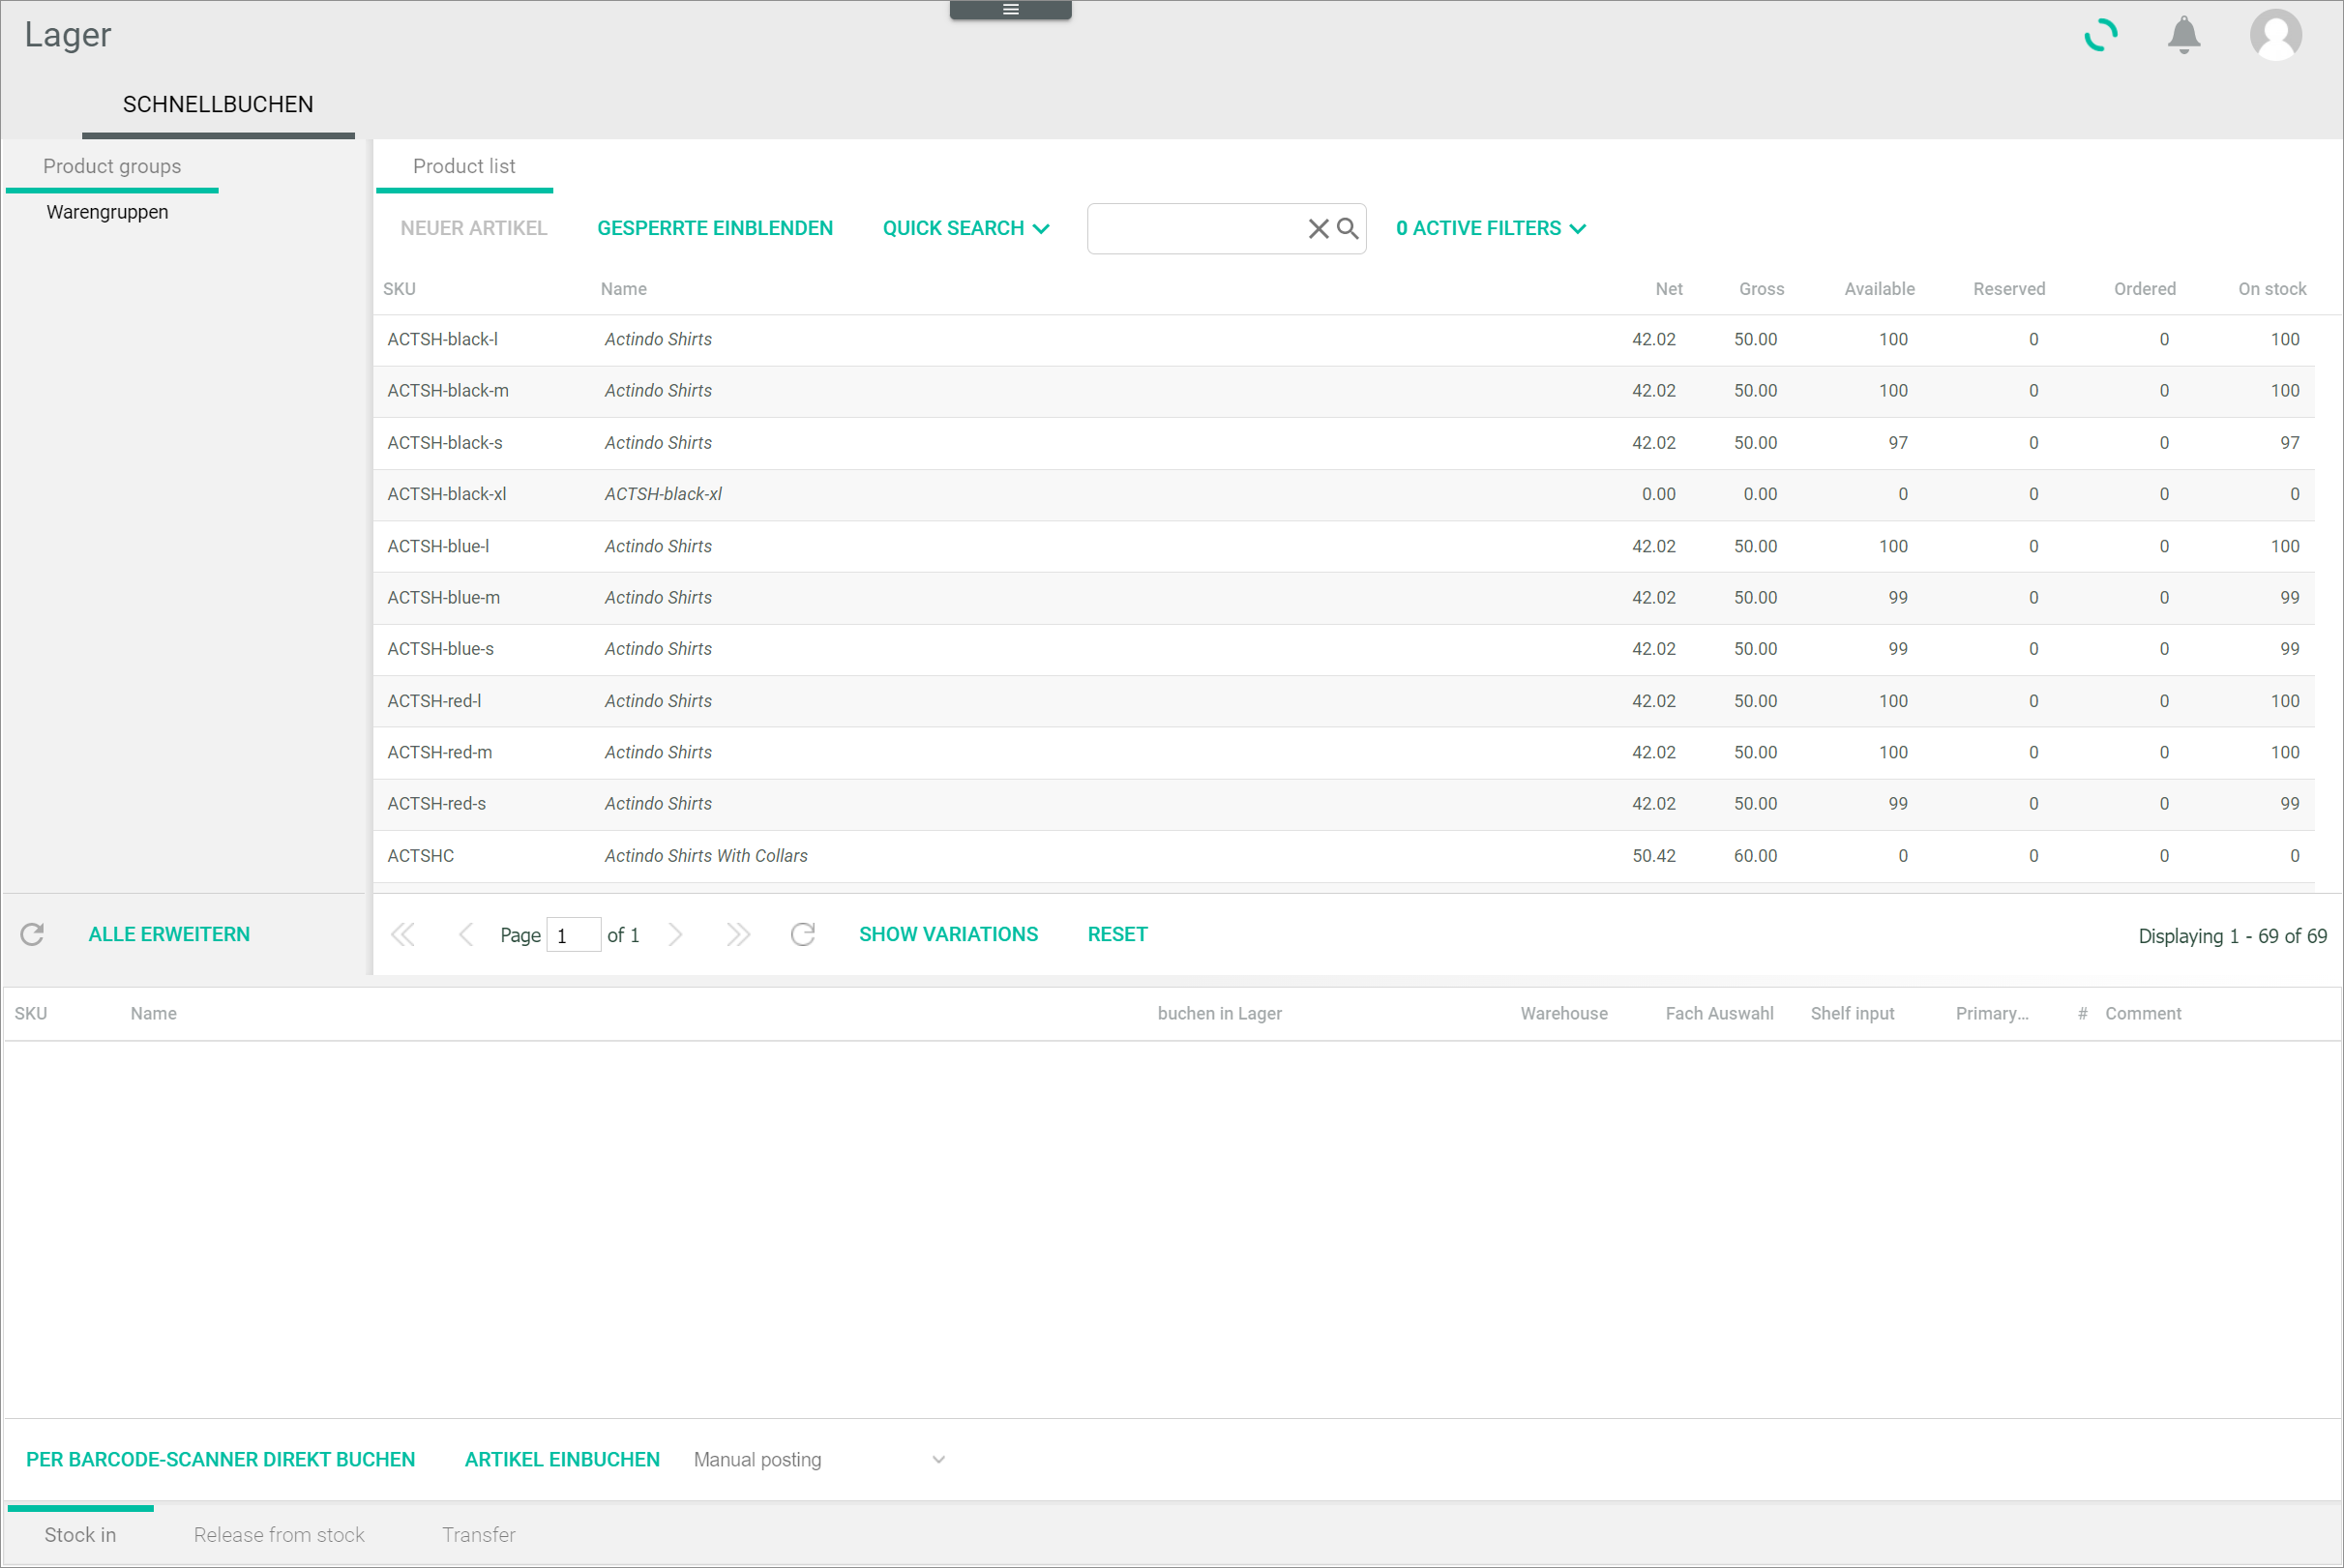Image resolution: width=2344 pixels, height=1568 pixels.
Task: Select the ACTSH-red-m row
Action: point(1343,752)
